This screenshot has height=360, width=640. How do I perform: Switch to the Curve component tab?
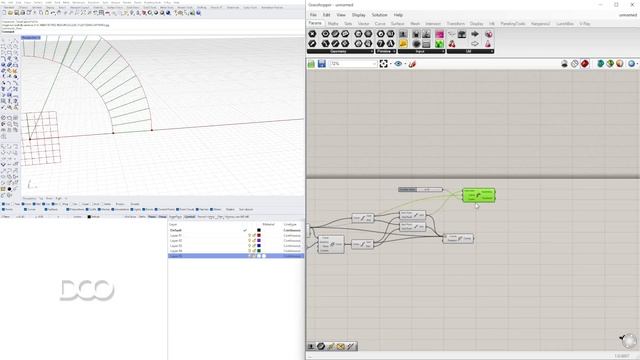pyautogui.click(x=380, y=24)
